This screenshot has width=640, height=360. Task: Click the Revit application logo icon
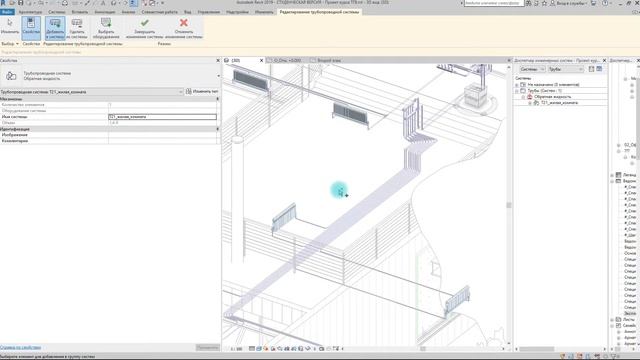pos(3,3)
